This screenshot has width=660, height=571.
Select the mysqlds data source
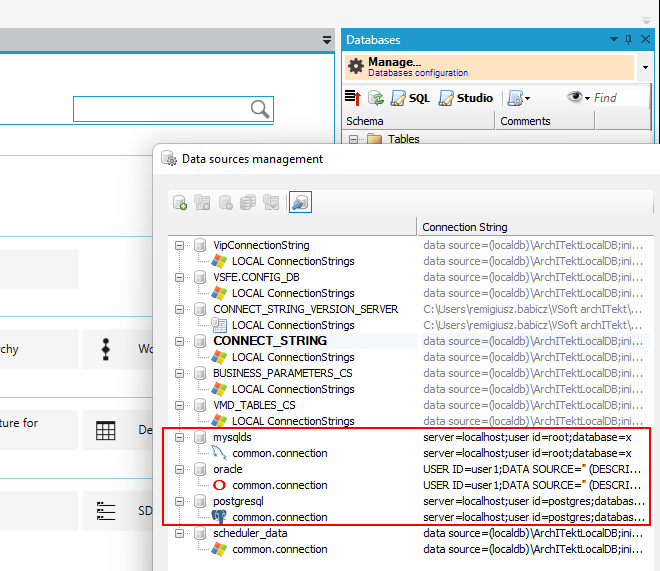click(232, 437)
